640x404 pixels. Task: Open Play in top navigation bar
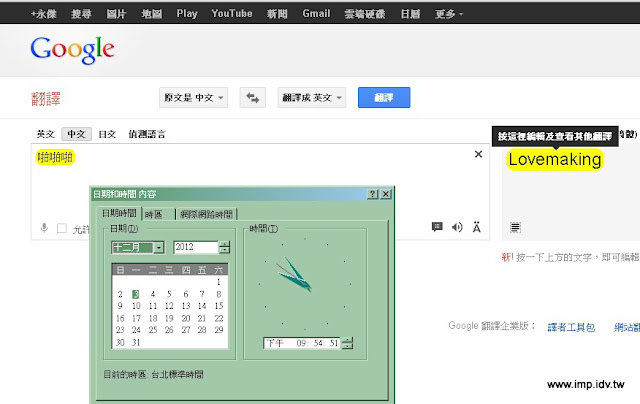(x=187, y=14)
